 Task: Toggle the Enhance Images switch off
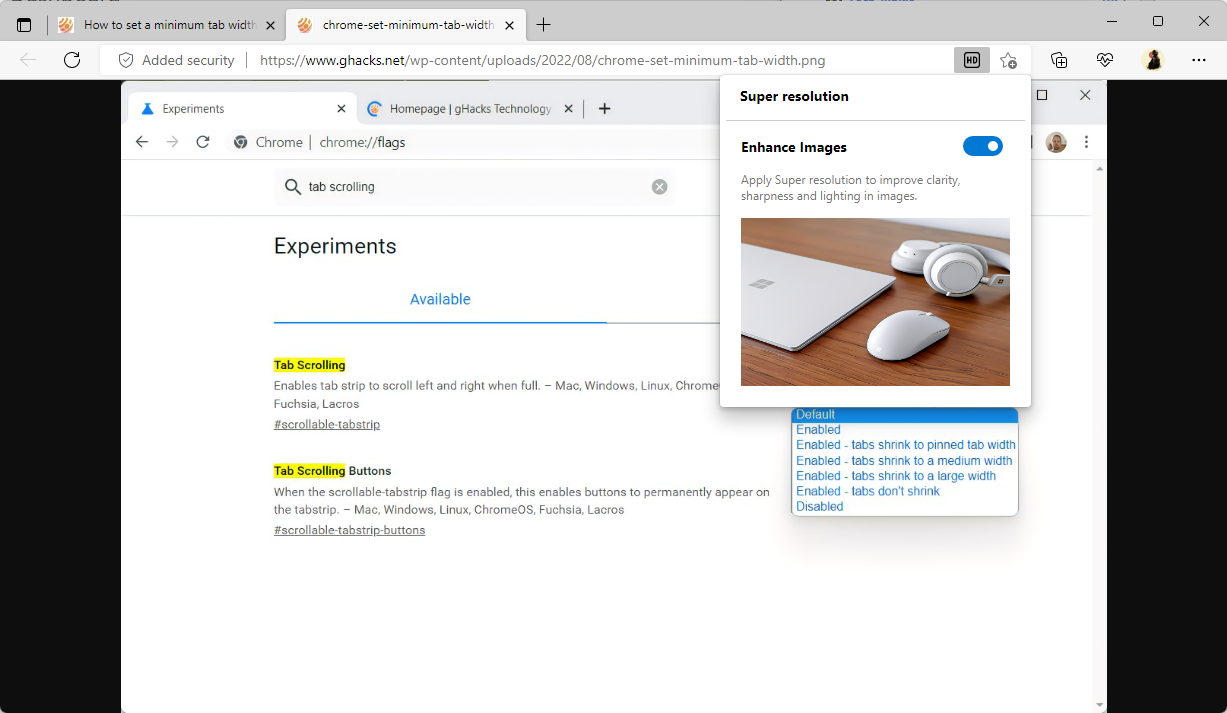(983, 146)
